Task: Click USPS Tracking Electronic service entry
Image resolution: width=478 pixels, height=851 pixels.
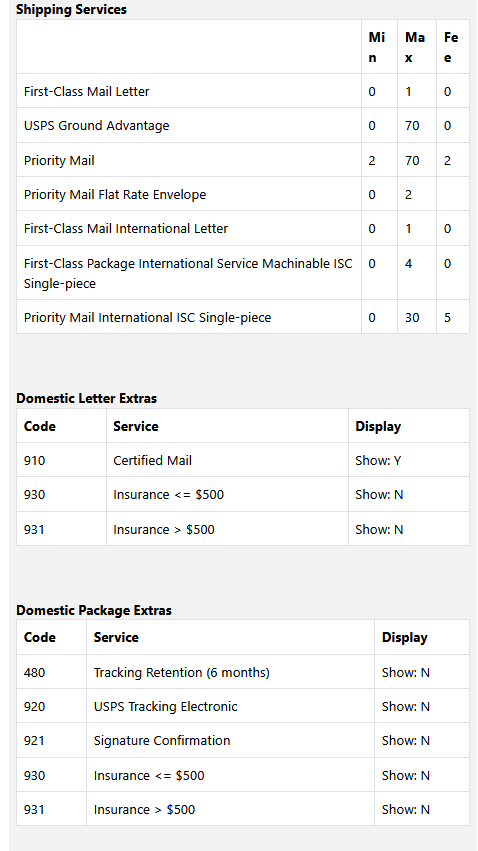Action: pos(165,706)
